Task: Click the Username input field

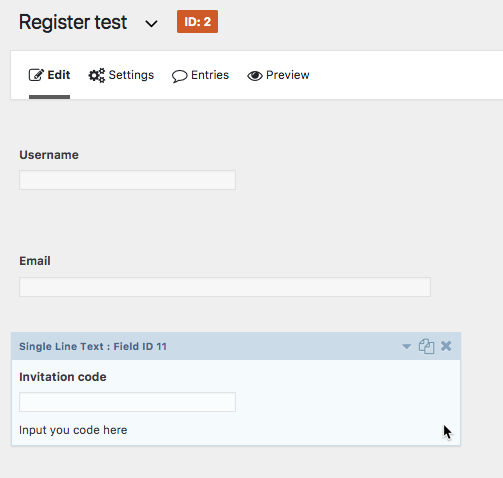Action: point(127,180)
